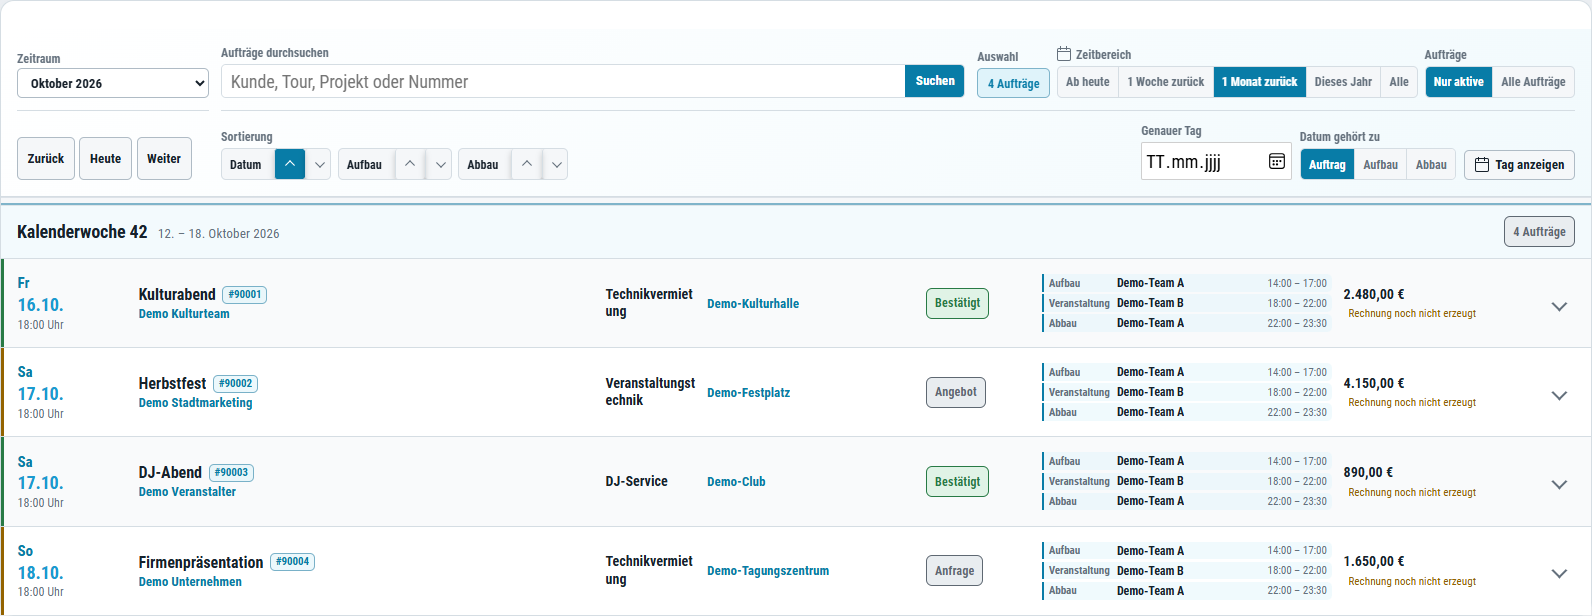Select the 'Ab heute' time range
The width and height of the screenshot is (1592, 616).
(1088, 82)
